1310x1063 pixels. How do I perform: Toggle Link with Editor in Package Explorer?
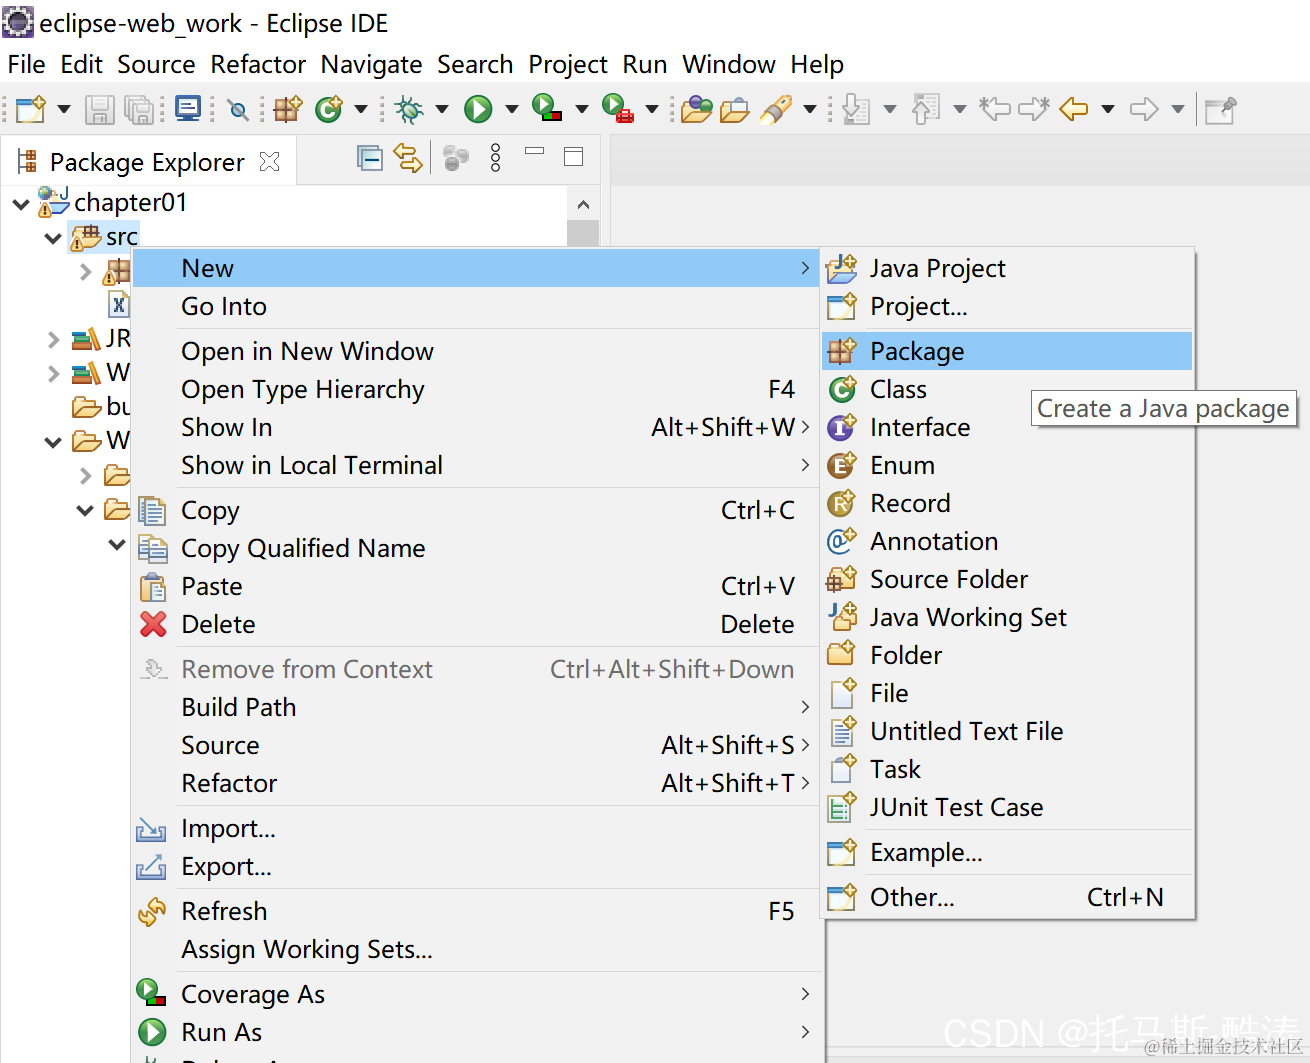(408, 158)
